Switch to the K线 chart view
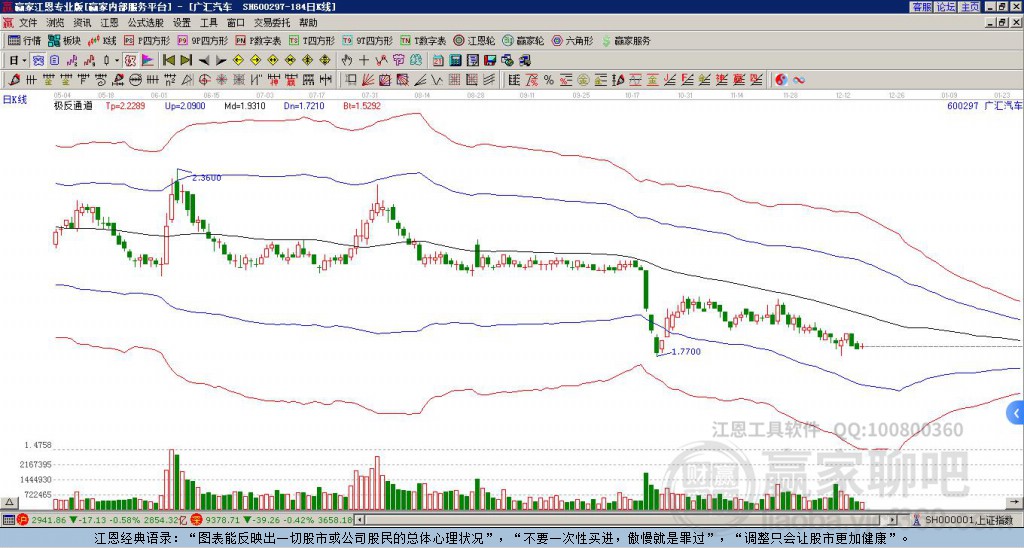Image resolution: width=1024 pixels, height=548 pixels. (x=102, y=40)
